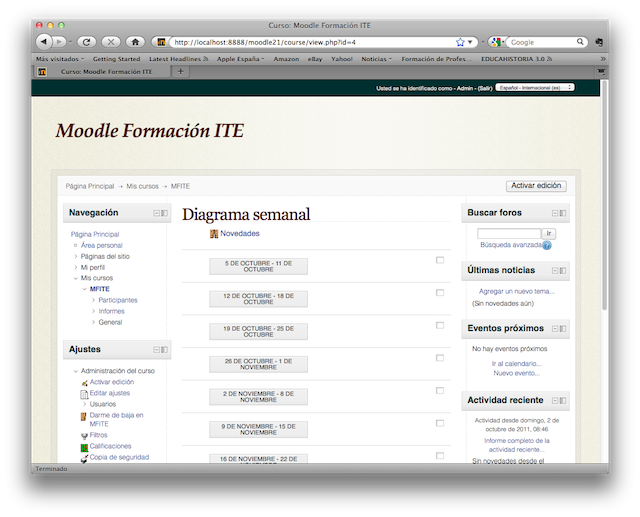Click the Novedades forum icon
The height and width of the screenshot is (517, 640).
pos(214,234)
